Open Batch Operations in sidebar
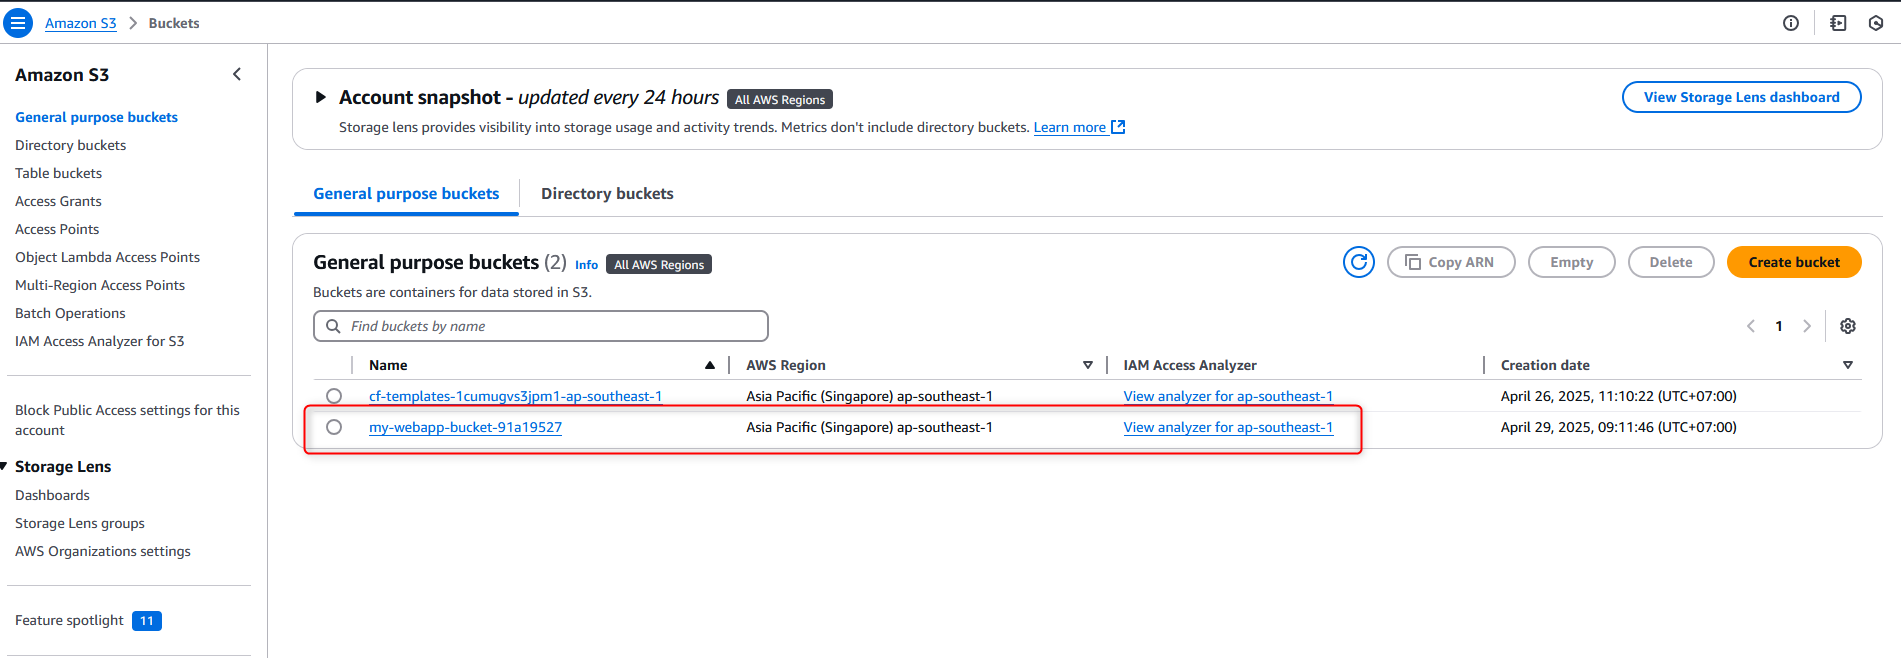1901x658 pixels. pyautogui.click(x=70, y=313)
